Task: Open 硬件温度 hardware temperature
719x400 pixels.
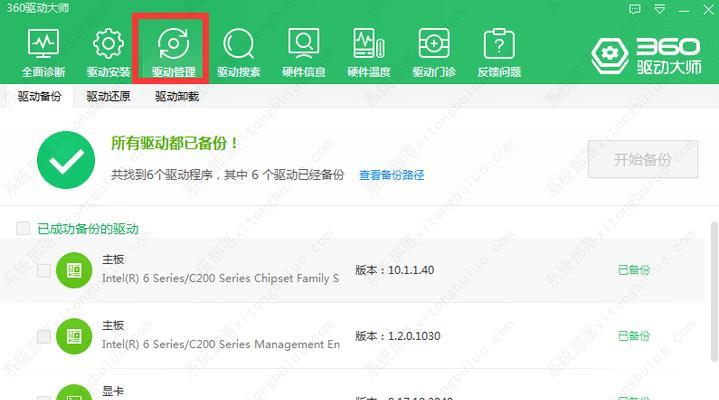Action: (x=369, y=53)
